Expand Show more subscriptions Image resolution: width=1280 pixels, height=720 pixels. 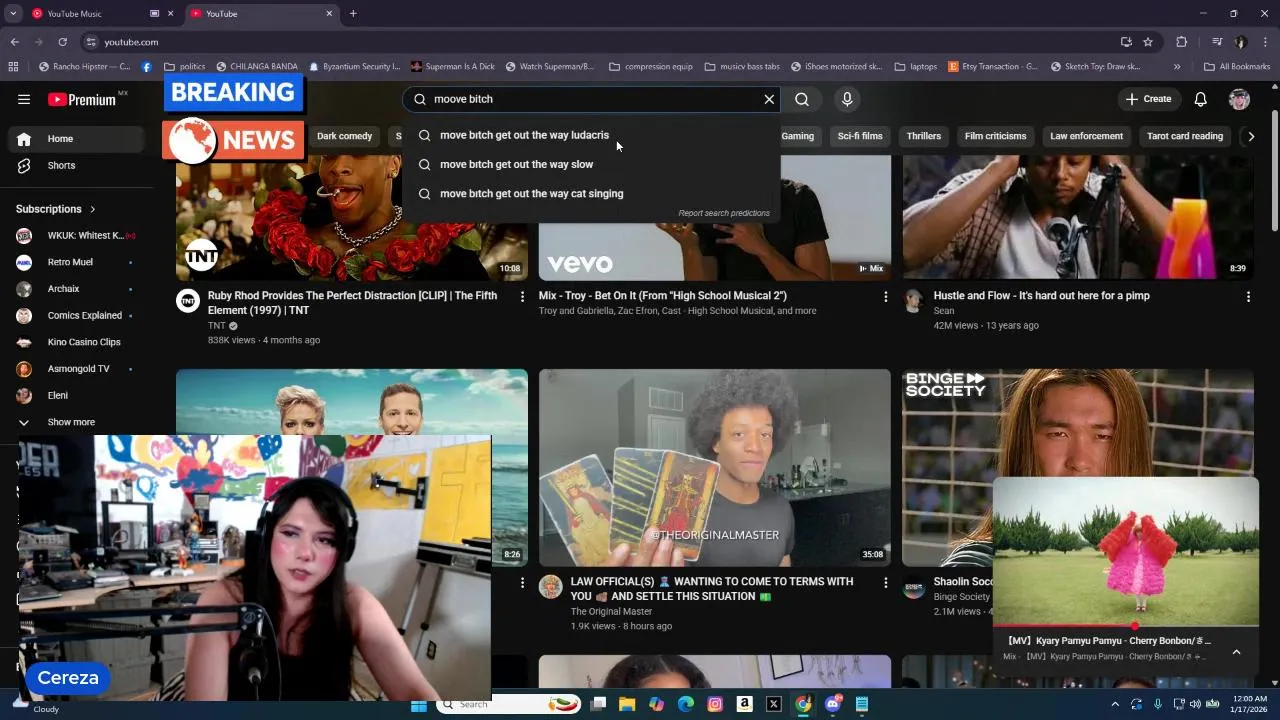75,422
